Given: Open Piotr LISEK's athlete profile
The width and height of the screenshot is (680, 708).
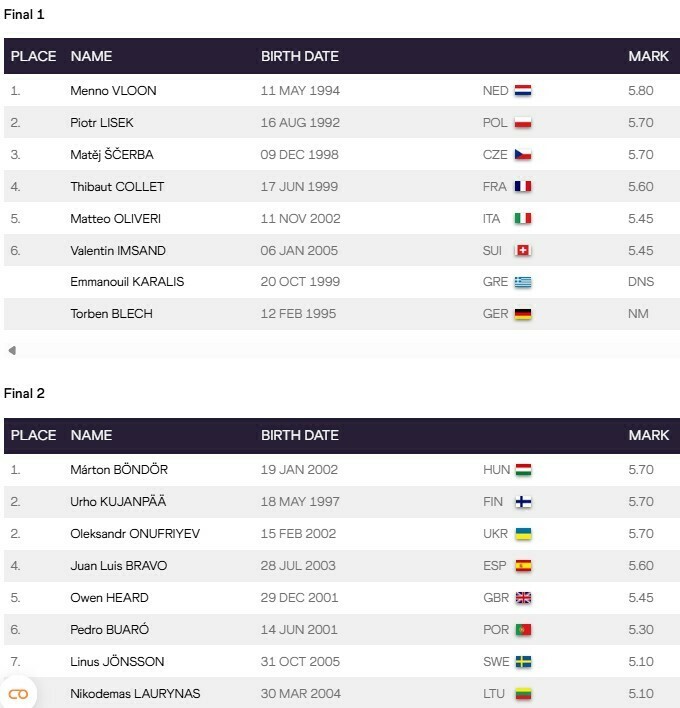Looking at the screenshot, I should (101, 123).
